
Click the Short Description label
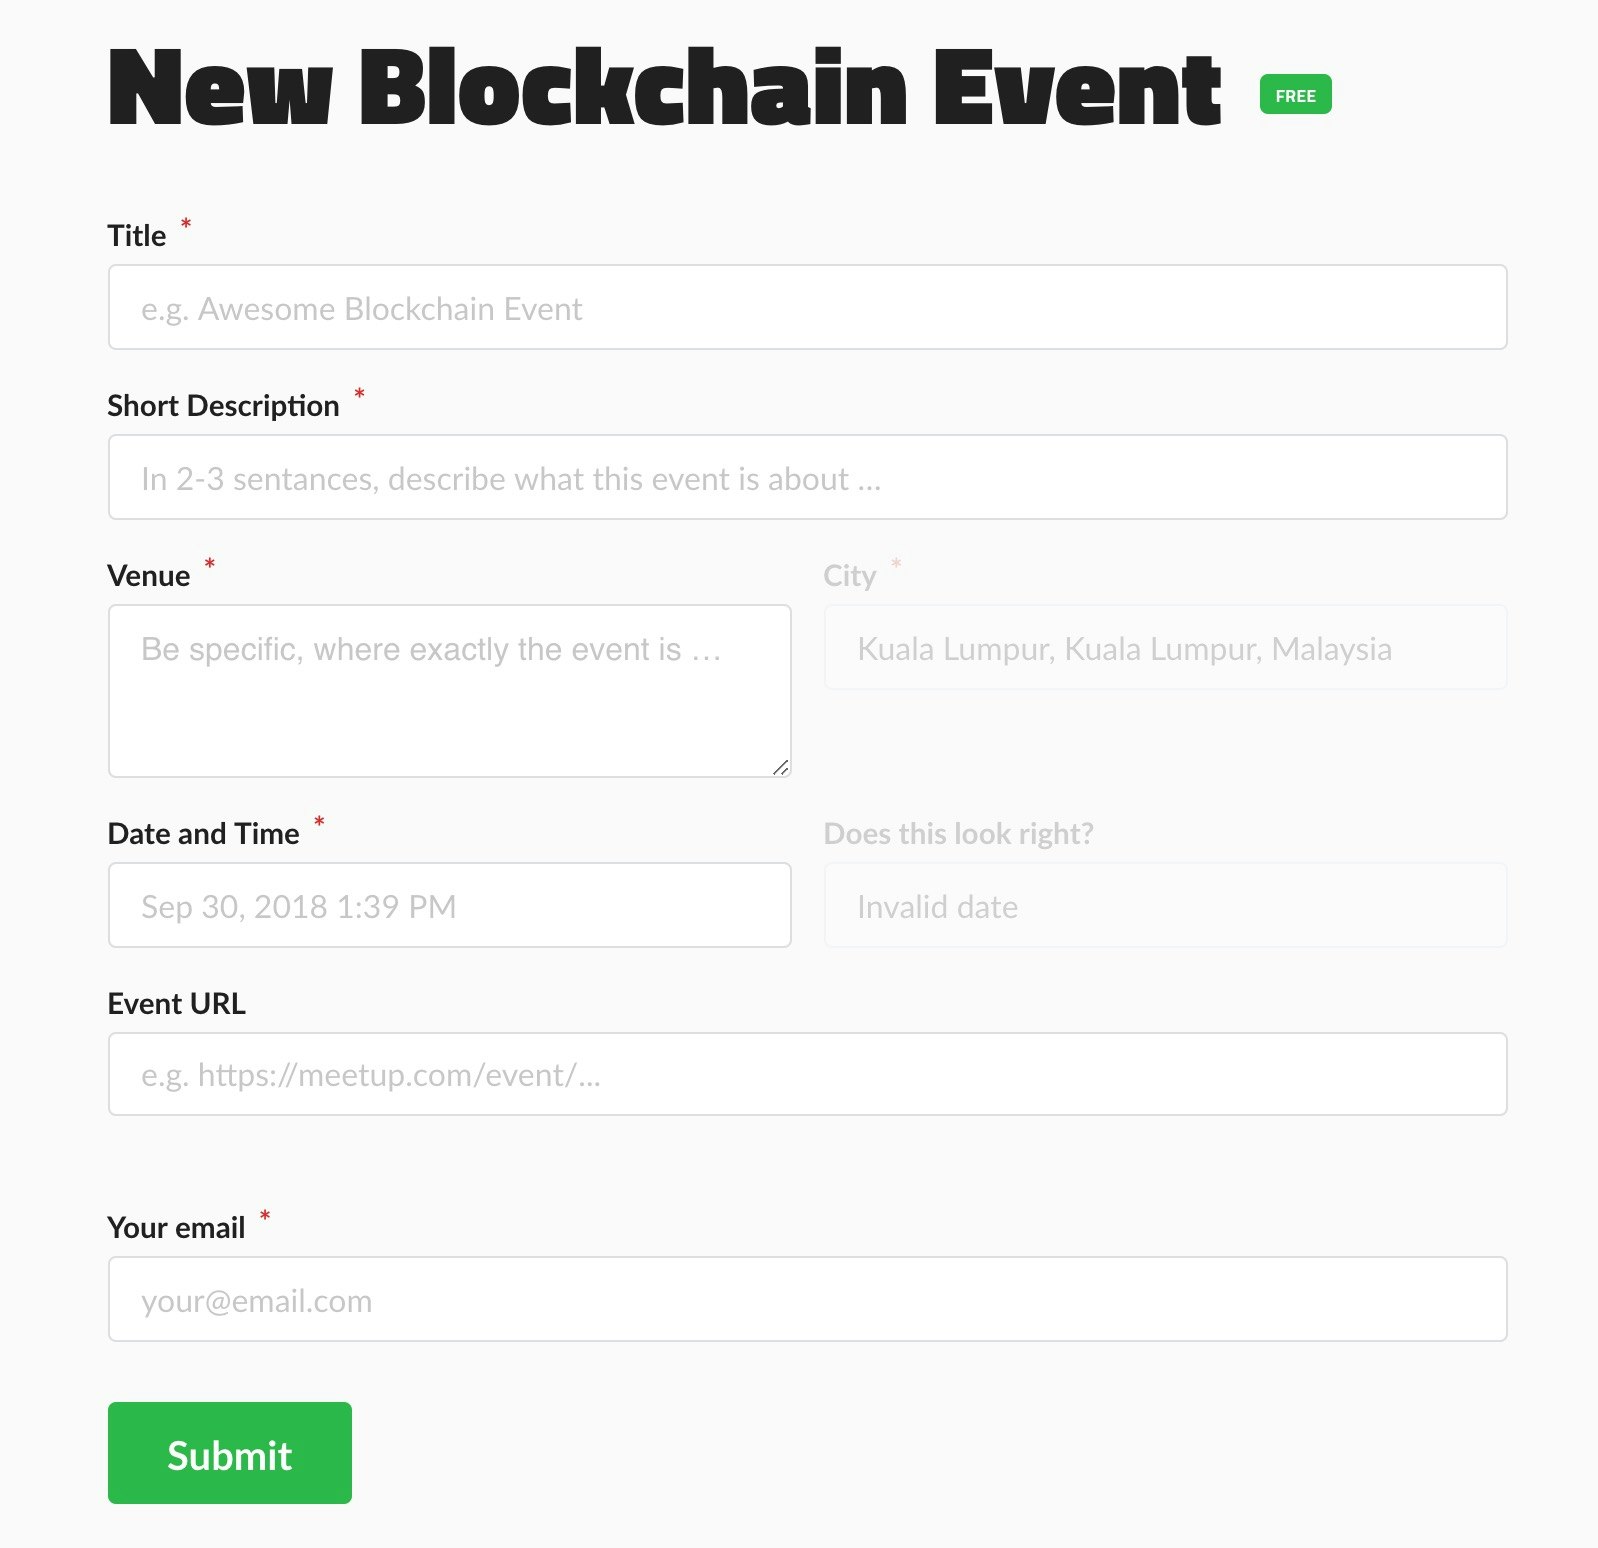(223, 405)
